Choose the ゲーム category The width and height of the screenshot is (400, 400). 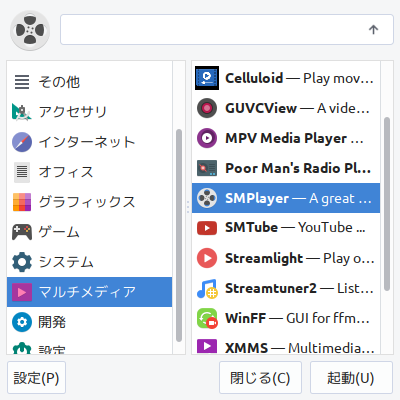[89, 232]
